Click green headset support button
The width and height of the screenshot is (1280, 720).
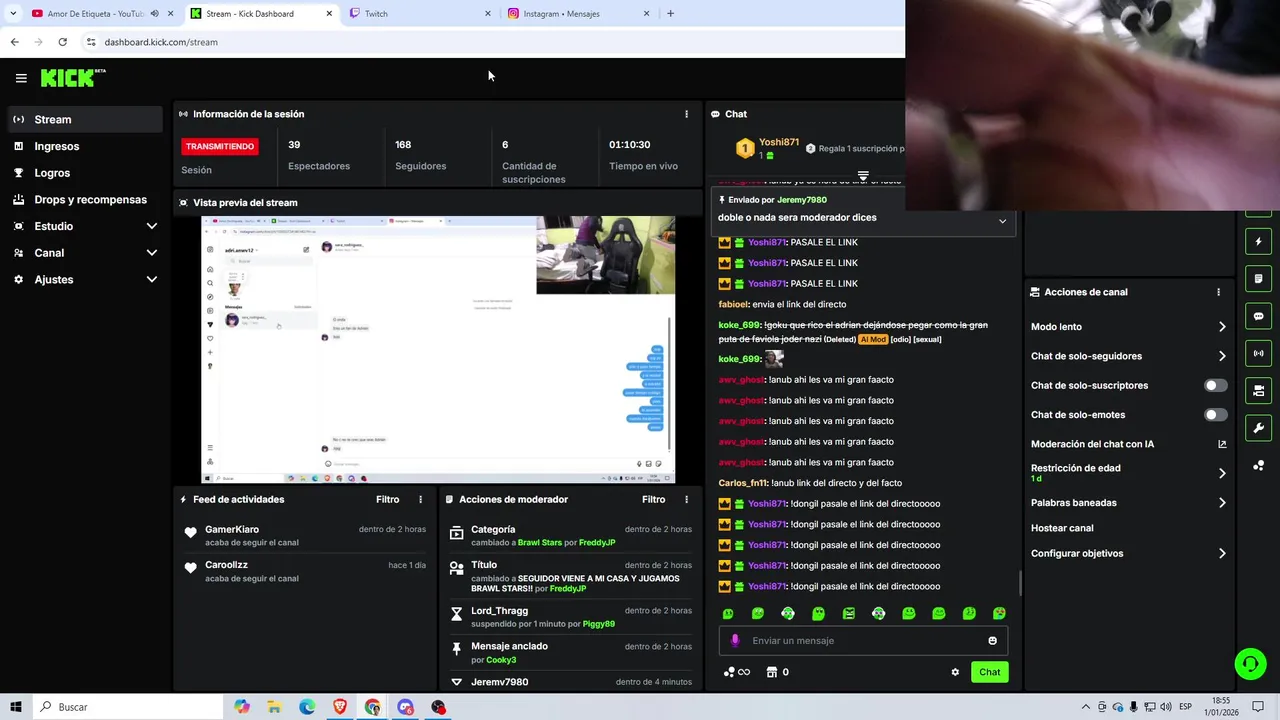click(1249, 663)
